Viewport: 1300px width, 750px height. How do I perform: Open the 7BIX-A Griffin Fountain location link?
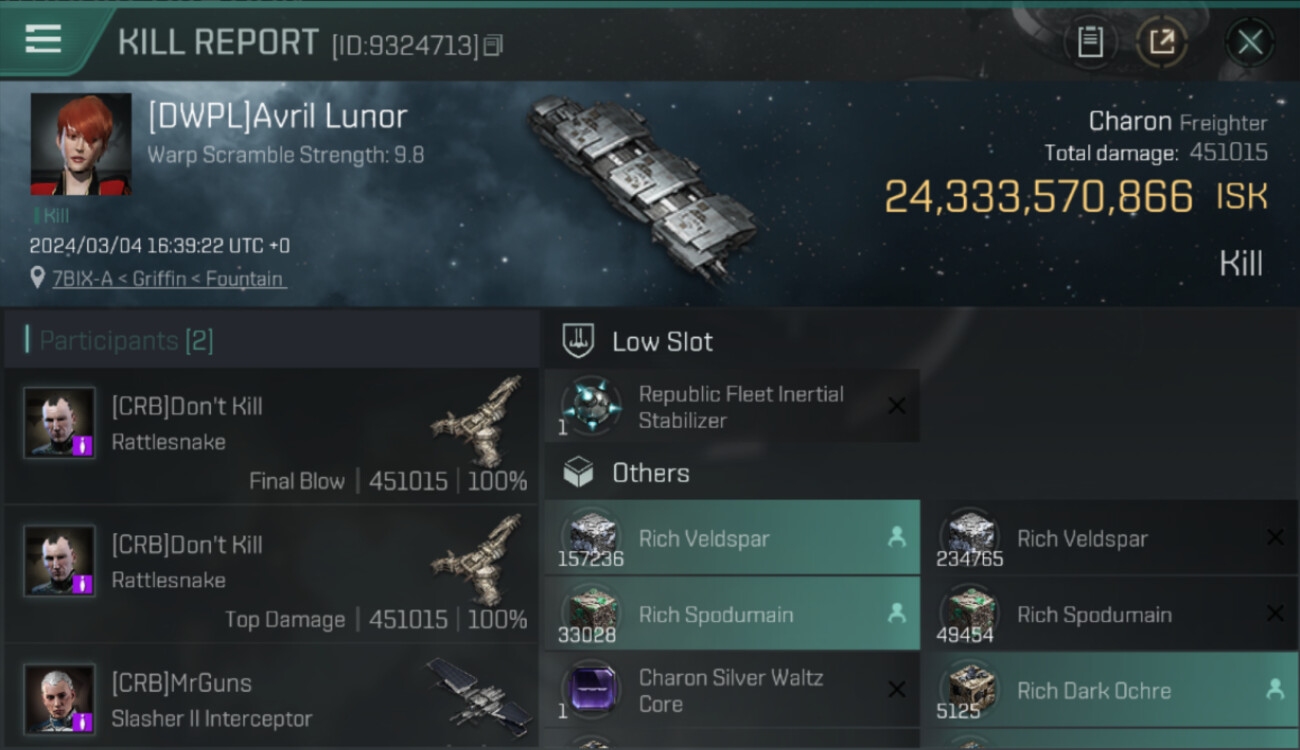point(169,279)
